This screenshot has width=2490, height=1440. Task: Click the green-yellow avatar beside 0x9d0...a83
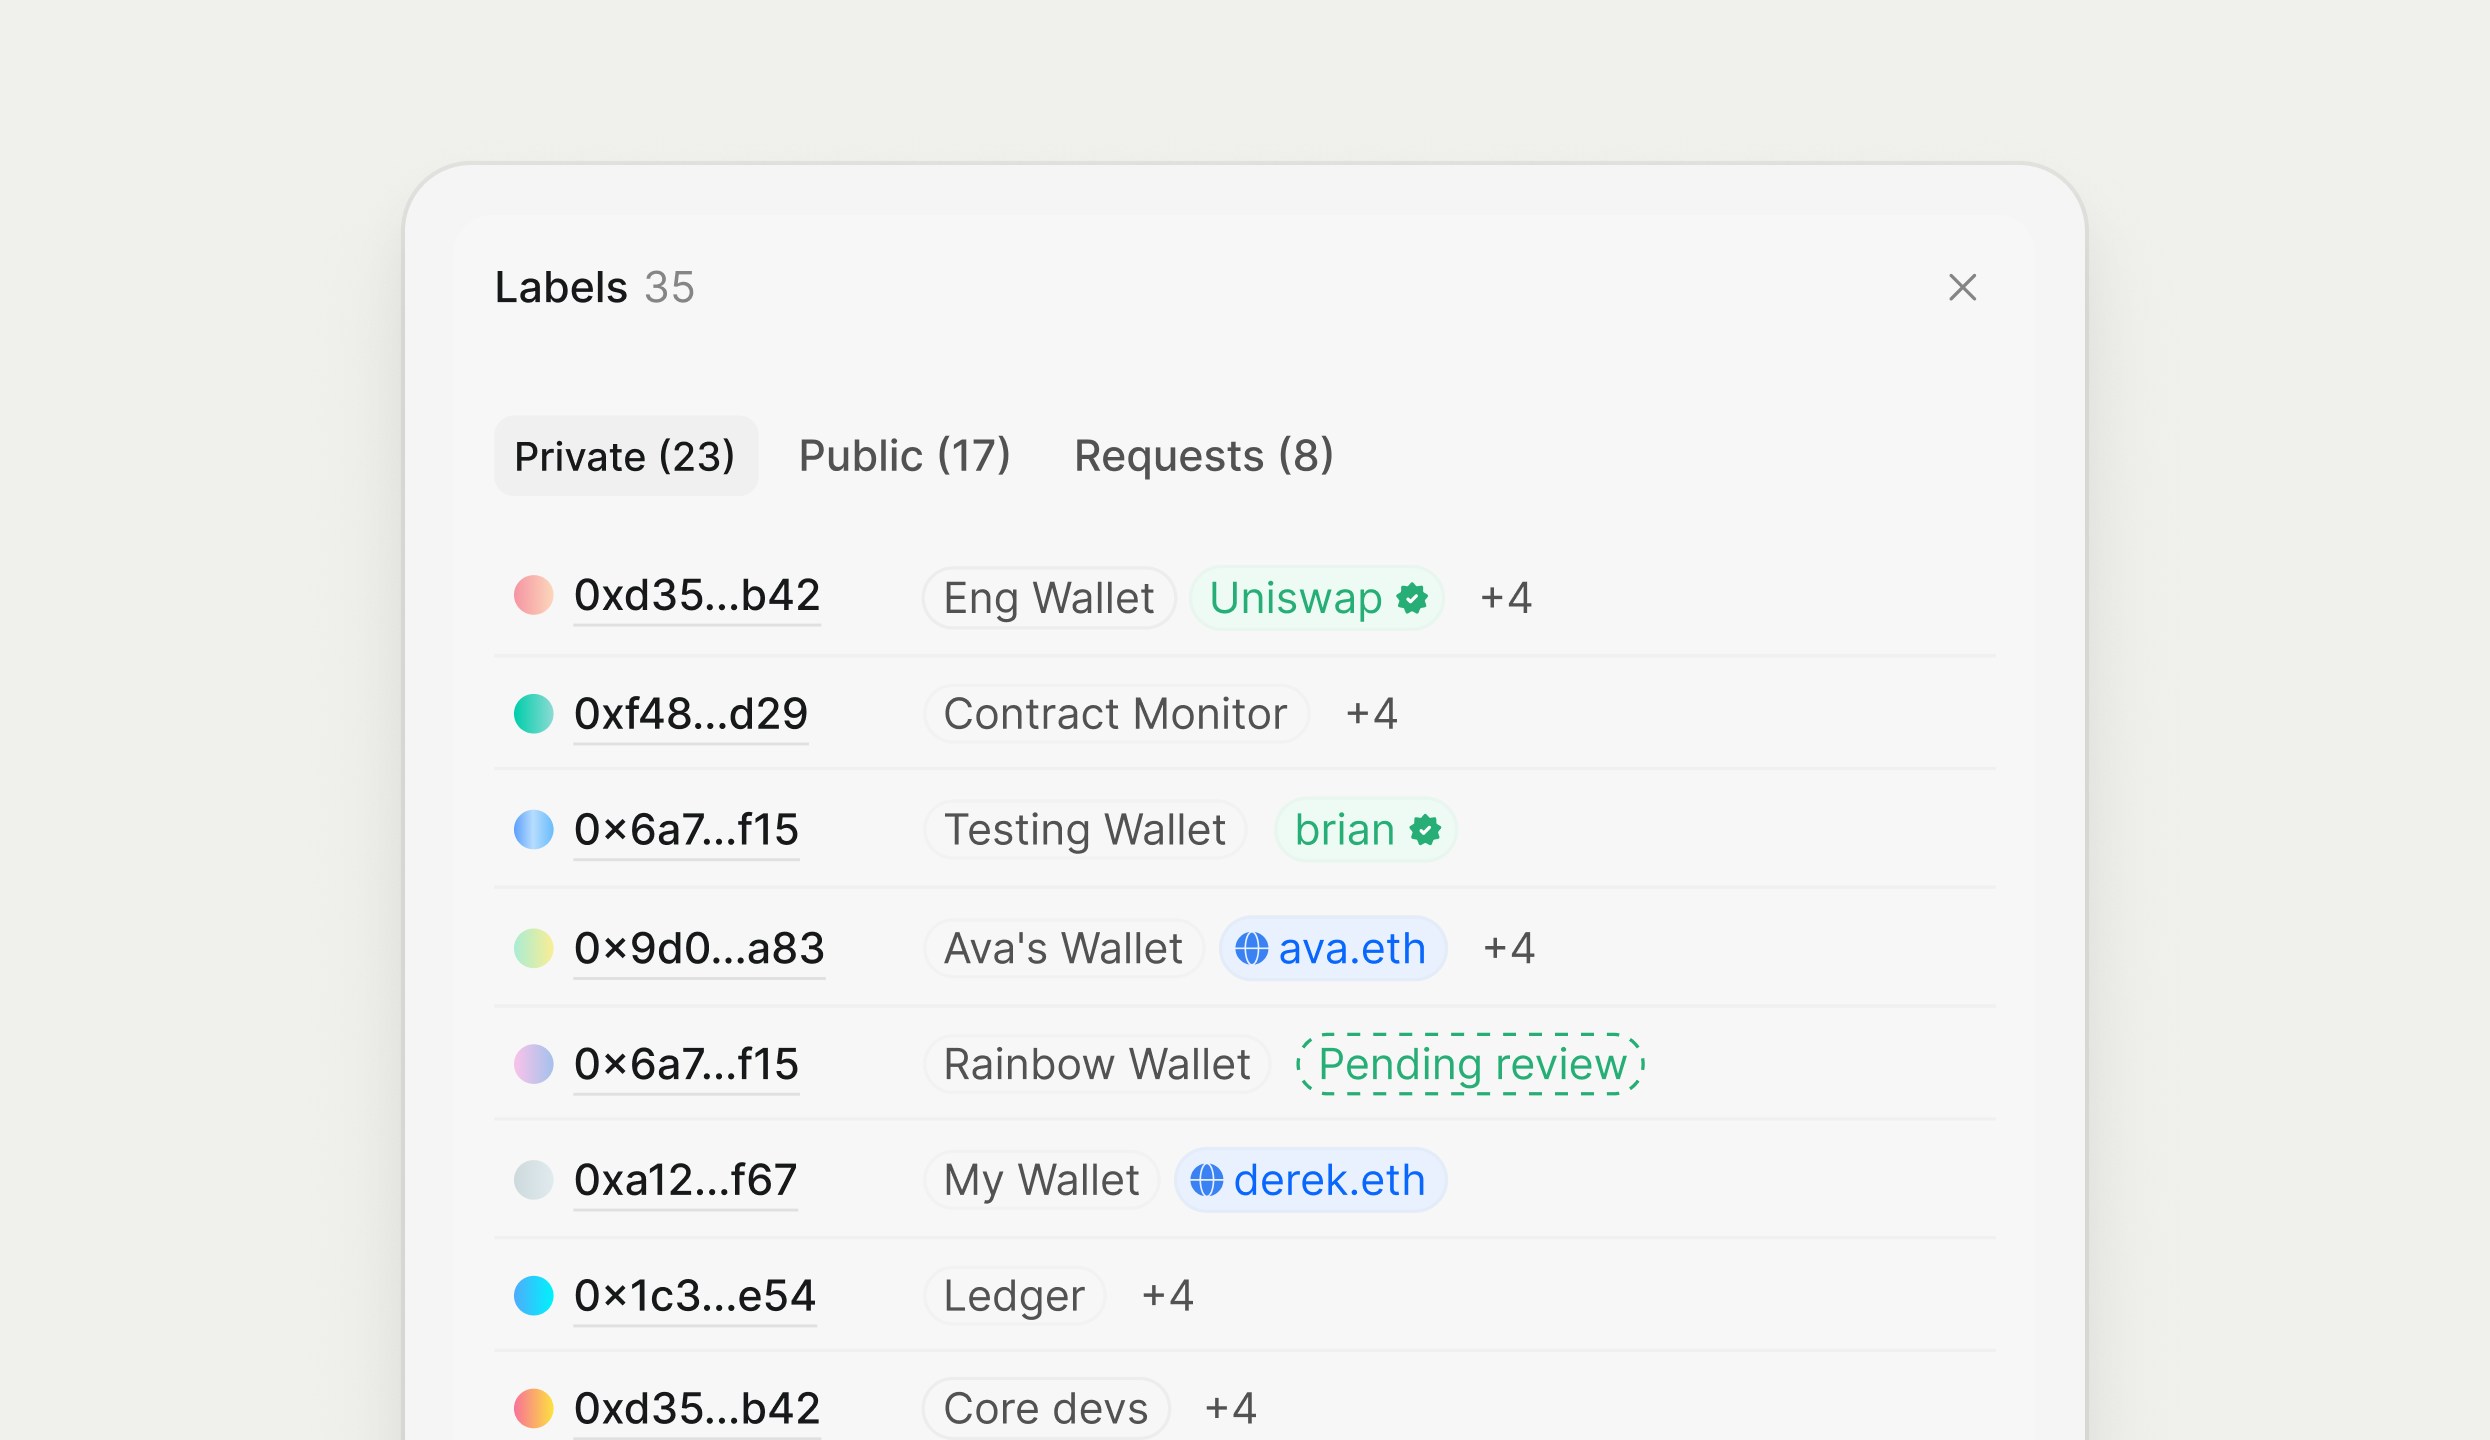point(534,949)
